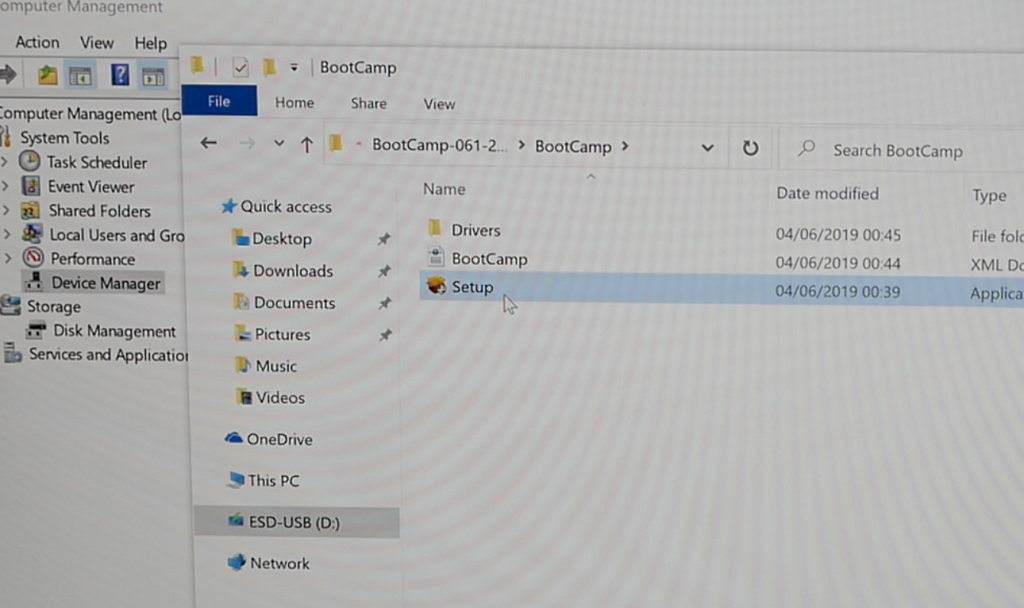Open the File tab in Explorer

[x=219, y=101]
